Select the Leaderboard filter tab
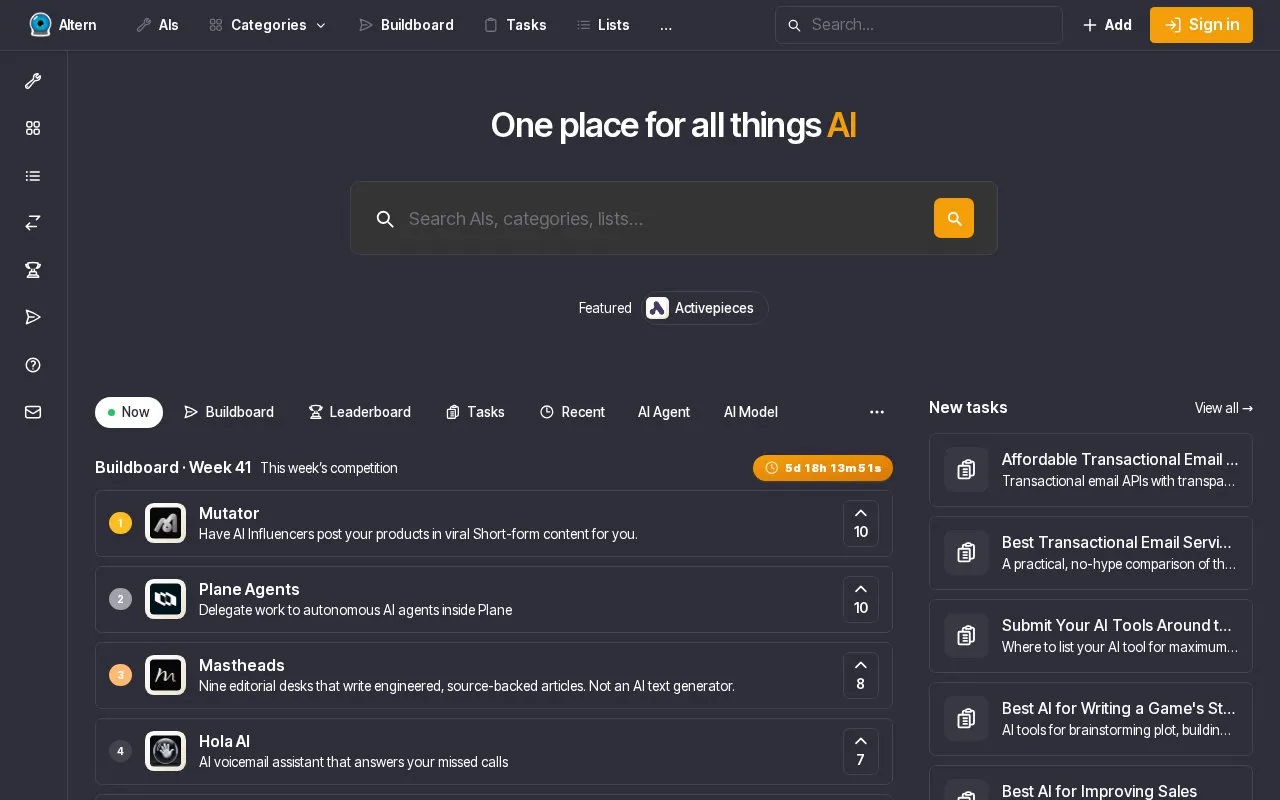The image size is (1280, 800). tap(360, 412)
